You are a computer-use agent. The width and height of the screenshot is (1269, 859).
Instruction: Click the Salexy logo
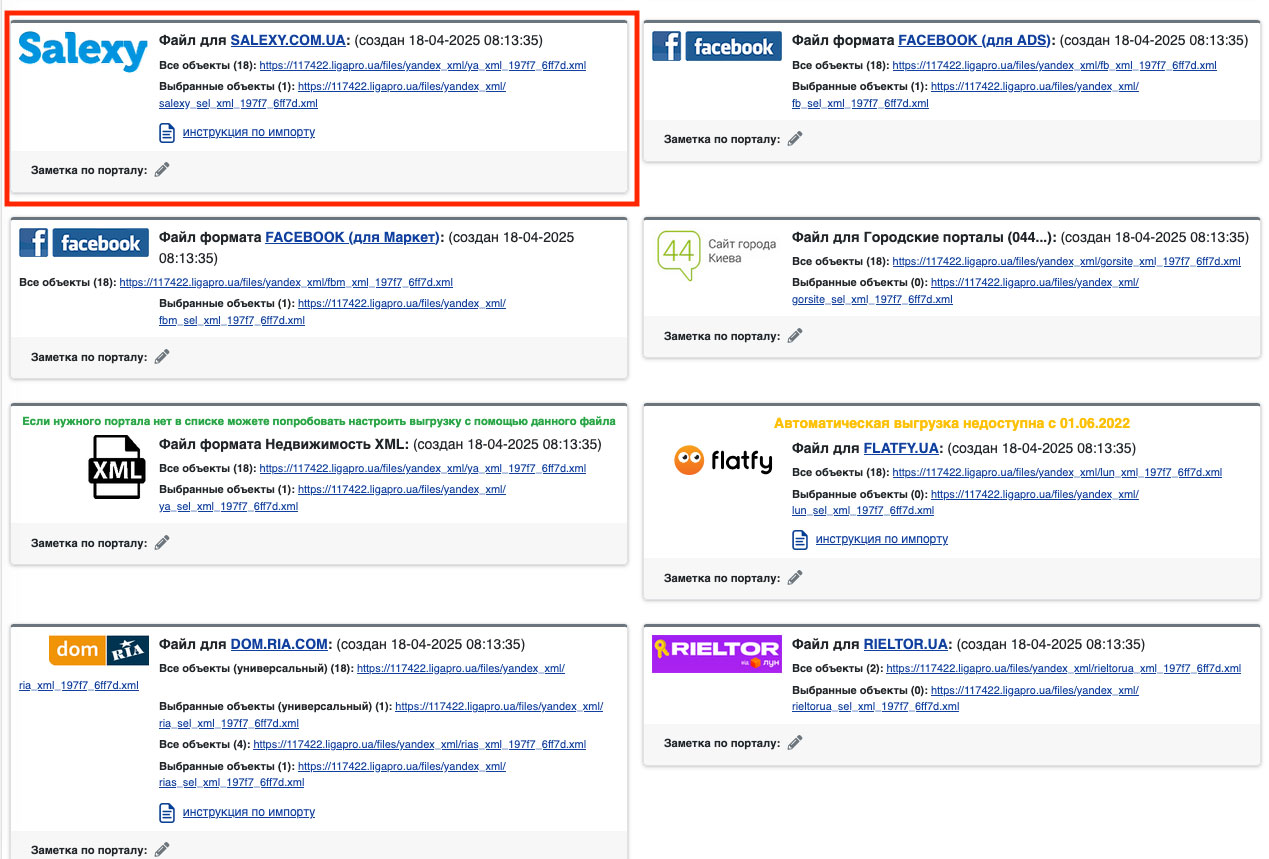(x=83, y=50)
